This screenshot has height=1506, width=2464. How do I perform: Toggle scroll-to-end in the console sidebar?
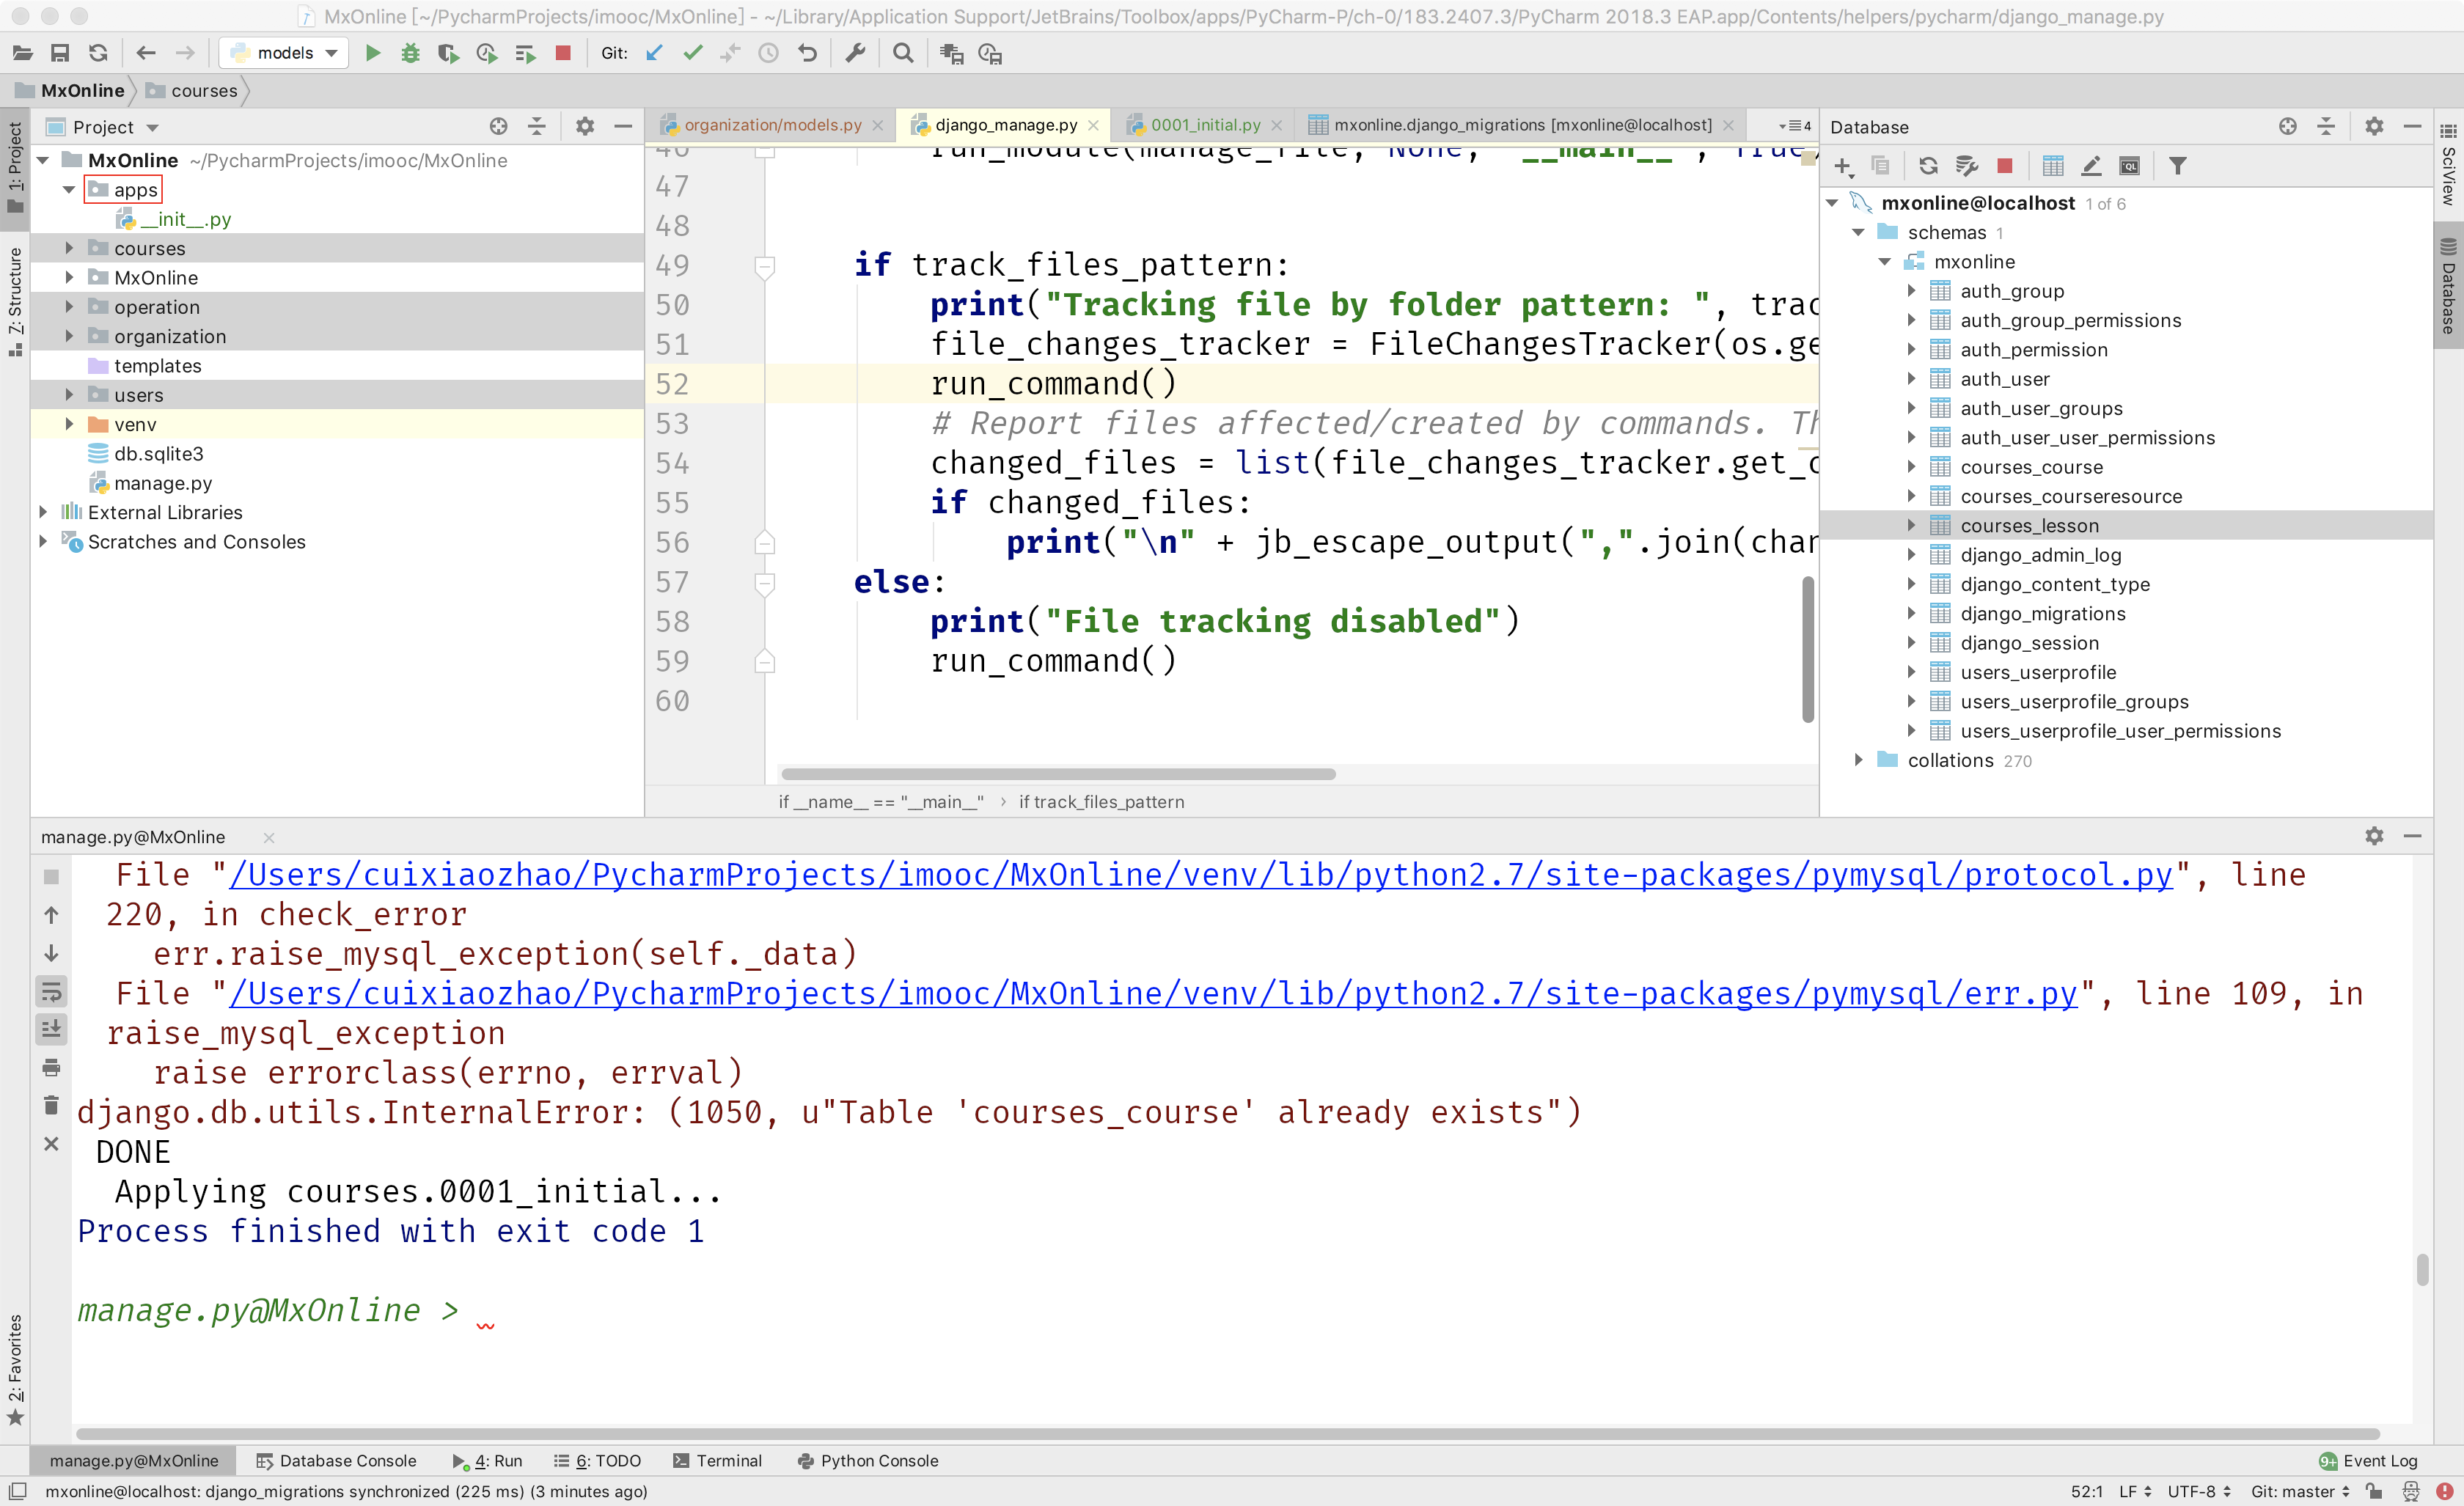tap(51, 1029)
